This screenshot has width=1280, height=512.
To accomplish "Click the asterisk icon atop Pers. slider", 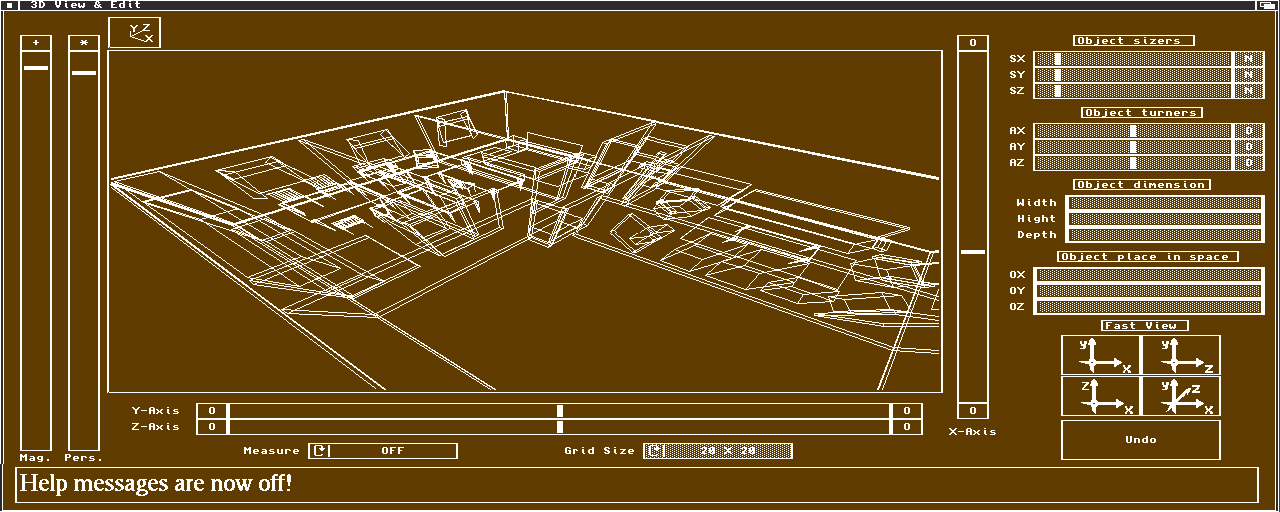I will click(x=84, y=43).
